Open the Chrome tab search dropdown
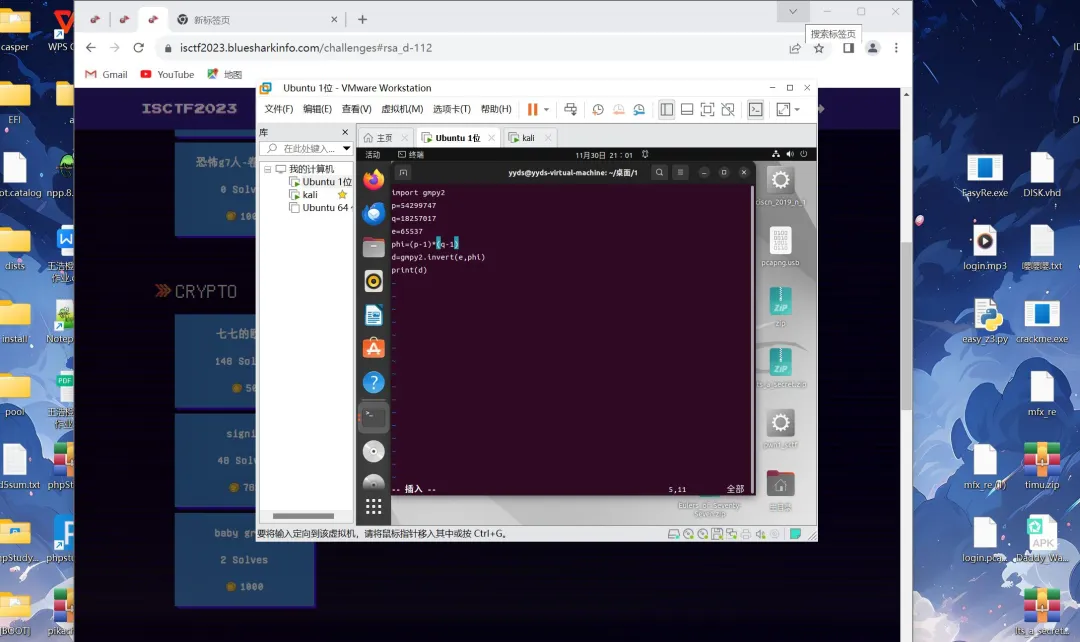The height and width of the screenshot is (642, 1080). pos(793,12)
